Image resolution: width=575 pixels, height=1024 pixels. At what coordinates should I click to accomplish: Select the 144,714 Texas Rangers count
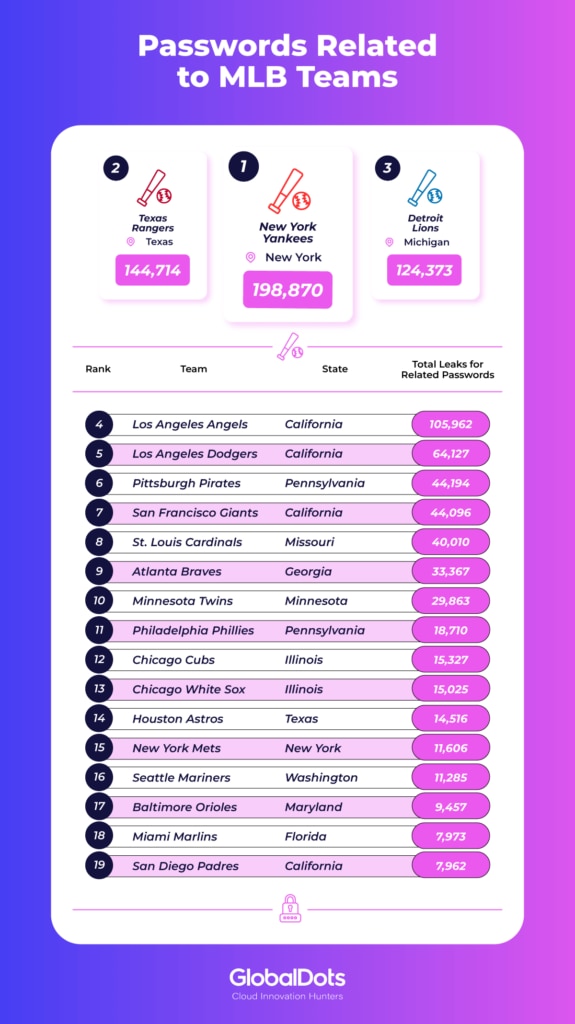pyautogui.click(x=153, y=270)
